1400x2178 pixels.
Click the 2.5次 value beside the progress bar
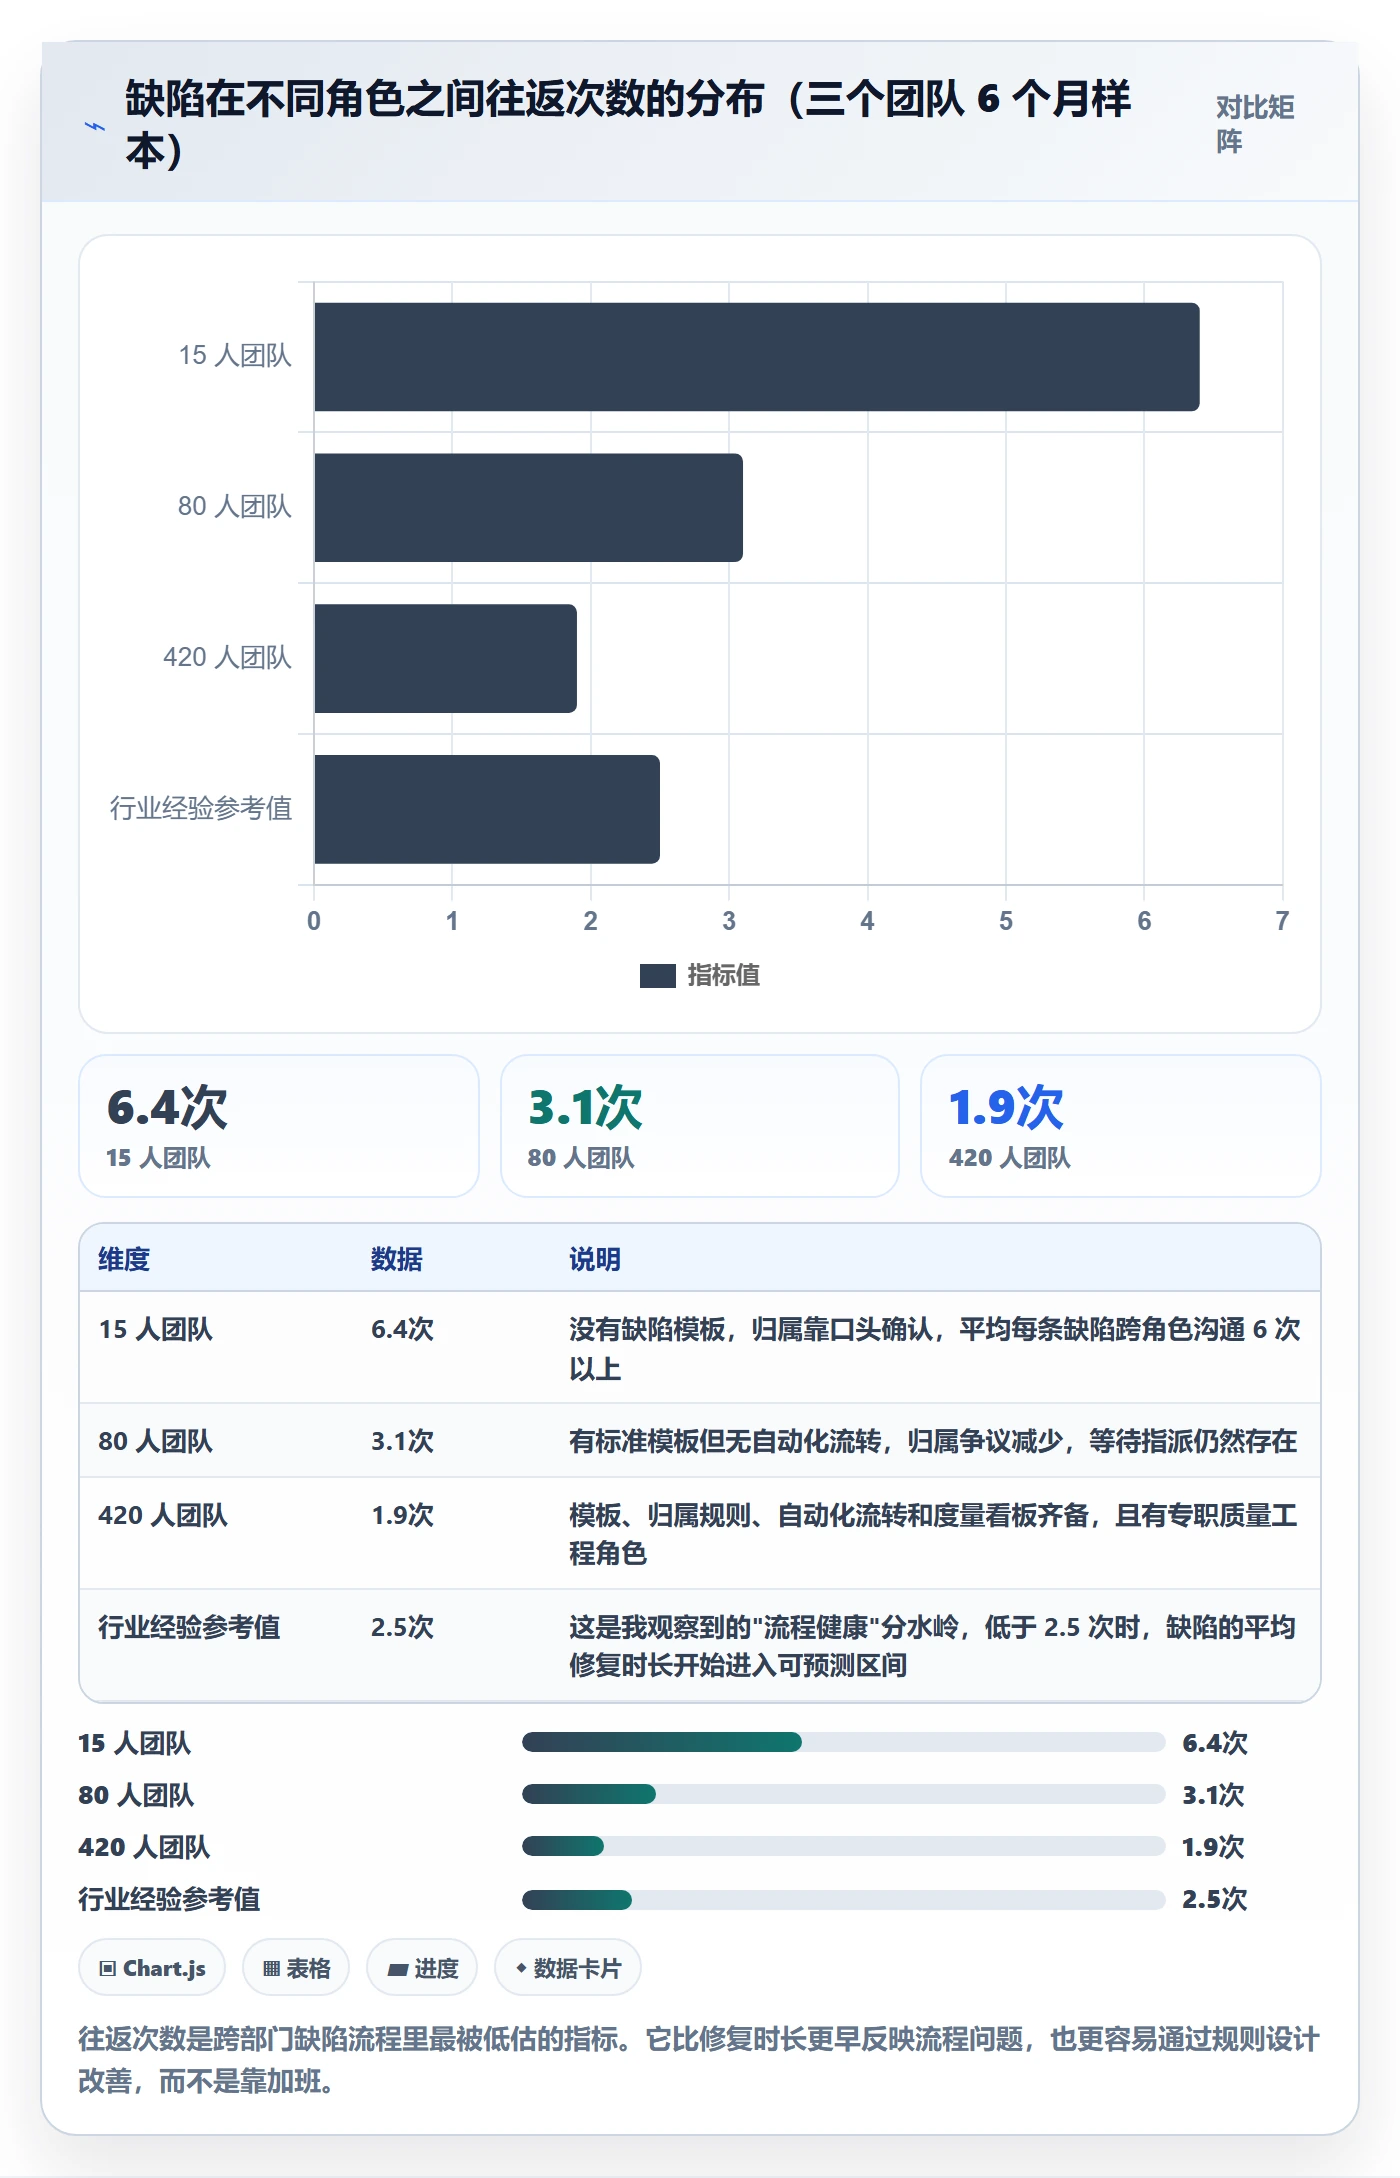click(1215, 1899)
